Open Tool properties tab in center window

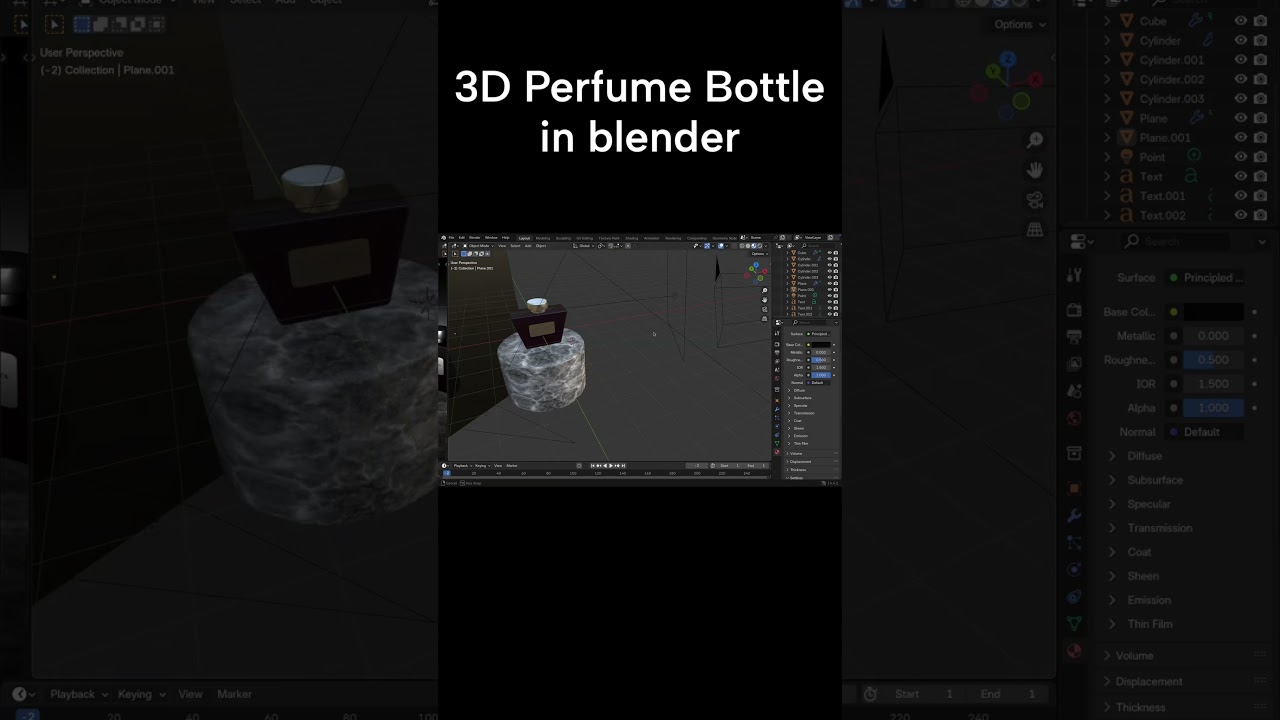pos(777,333)
